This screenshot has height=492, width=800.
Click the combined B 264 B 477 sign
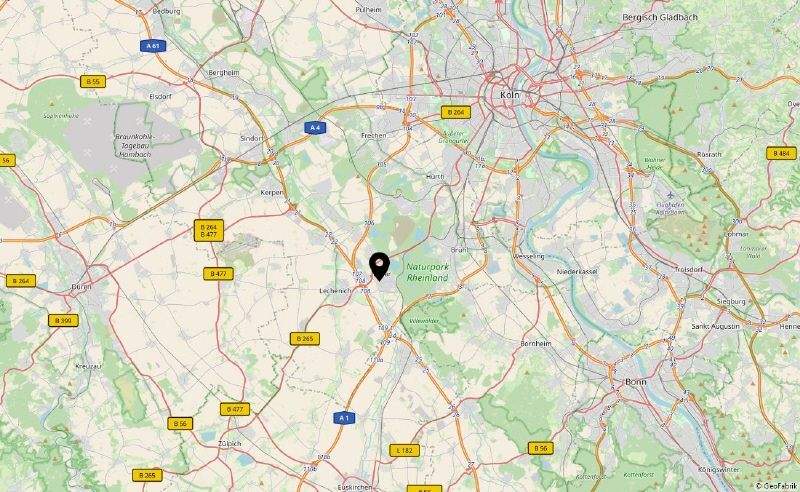[209, 231]
